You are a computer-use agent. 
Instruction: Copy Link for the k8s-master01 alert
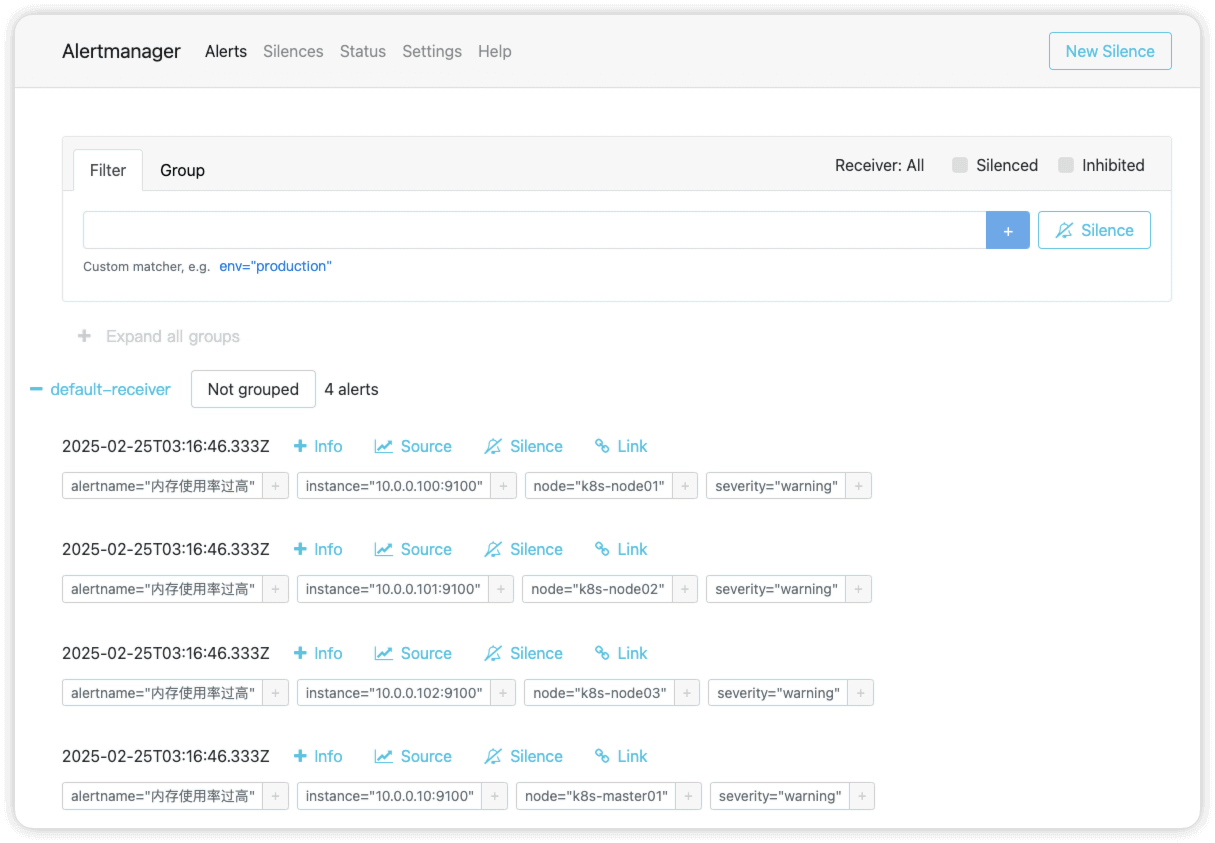621,756
